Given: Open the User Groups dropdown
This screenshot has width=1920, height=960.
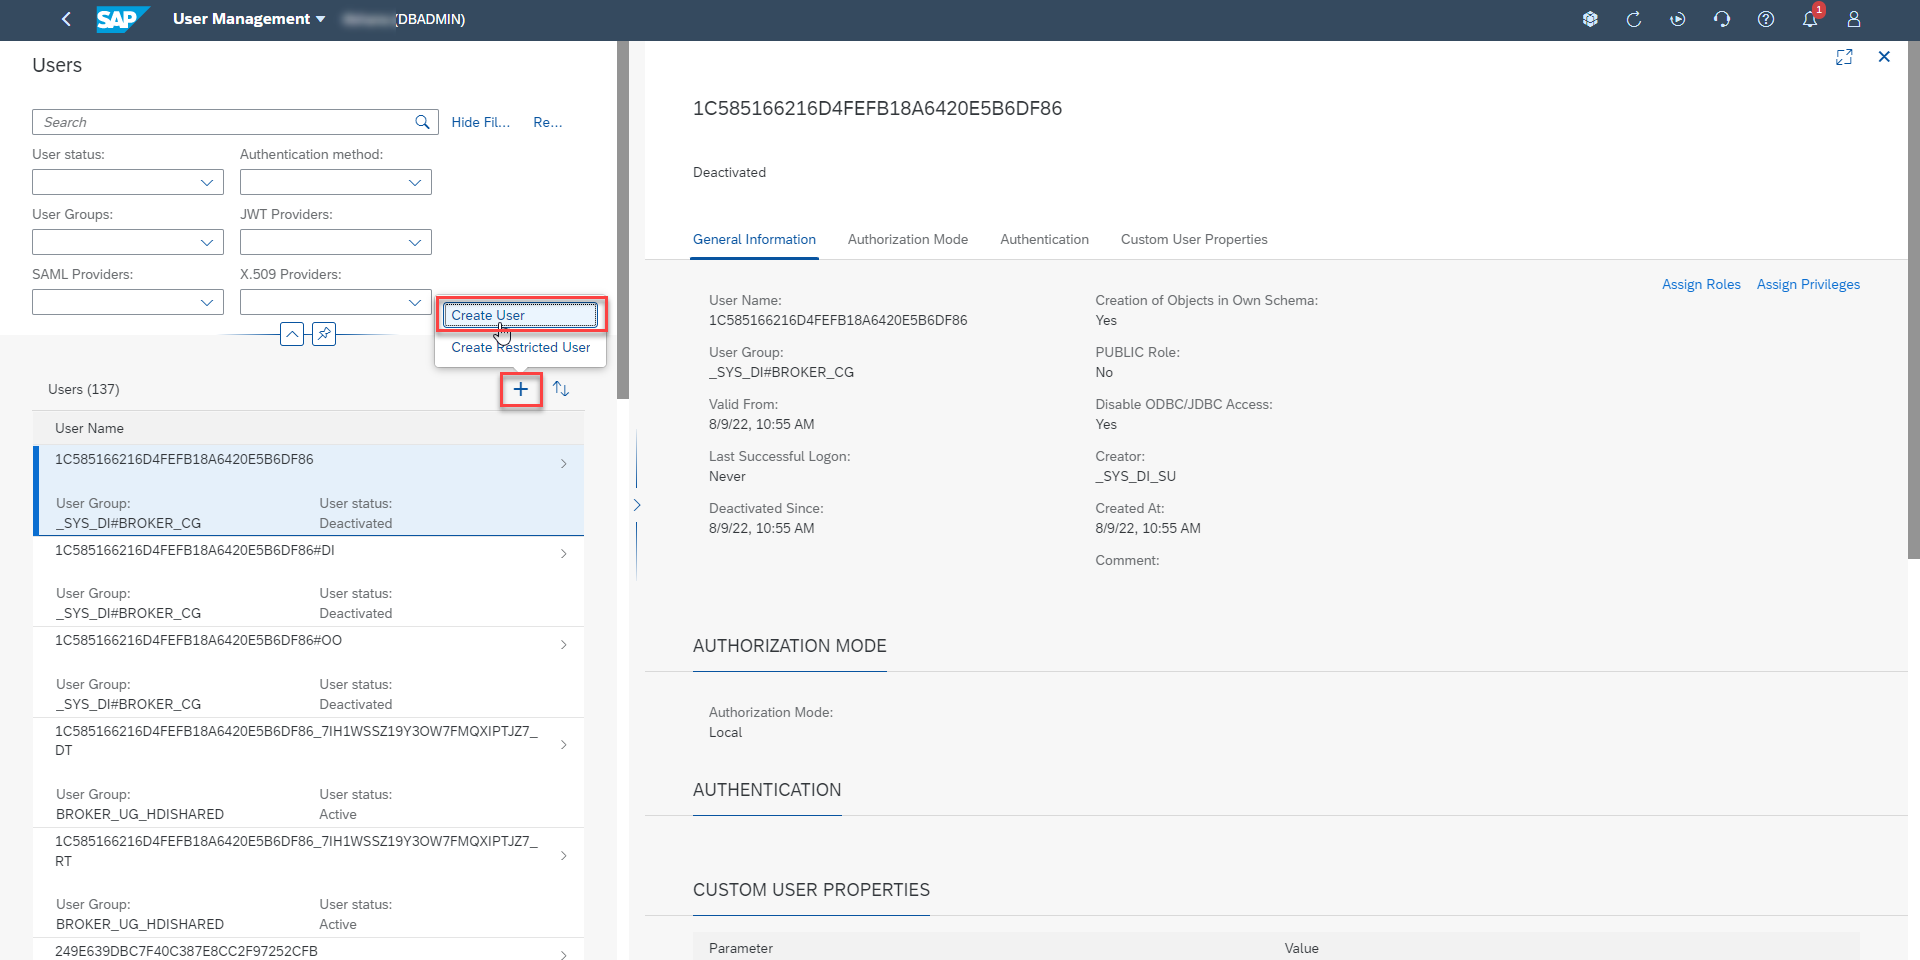Looking at the screenshot, I should 128,242.
